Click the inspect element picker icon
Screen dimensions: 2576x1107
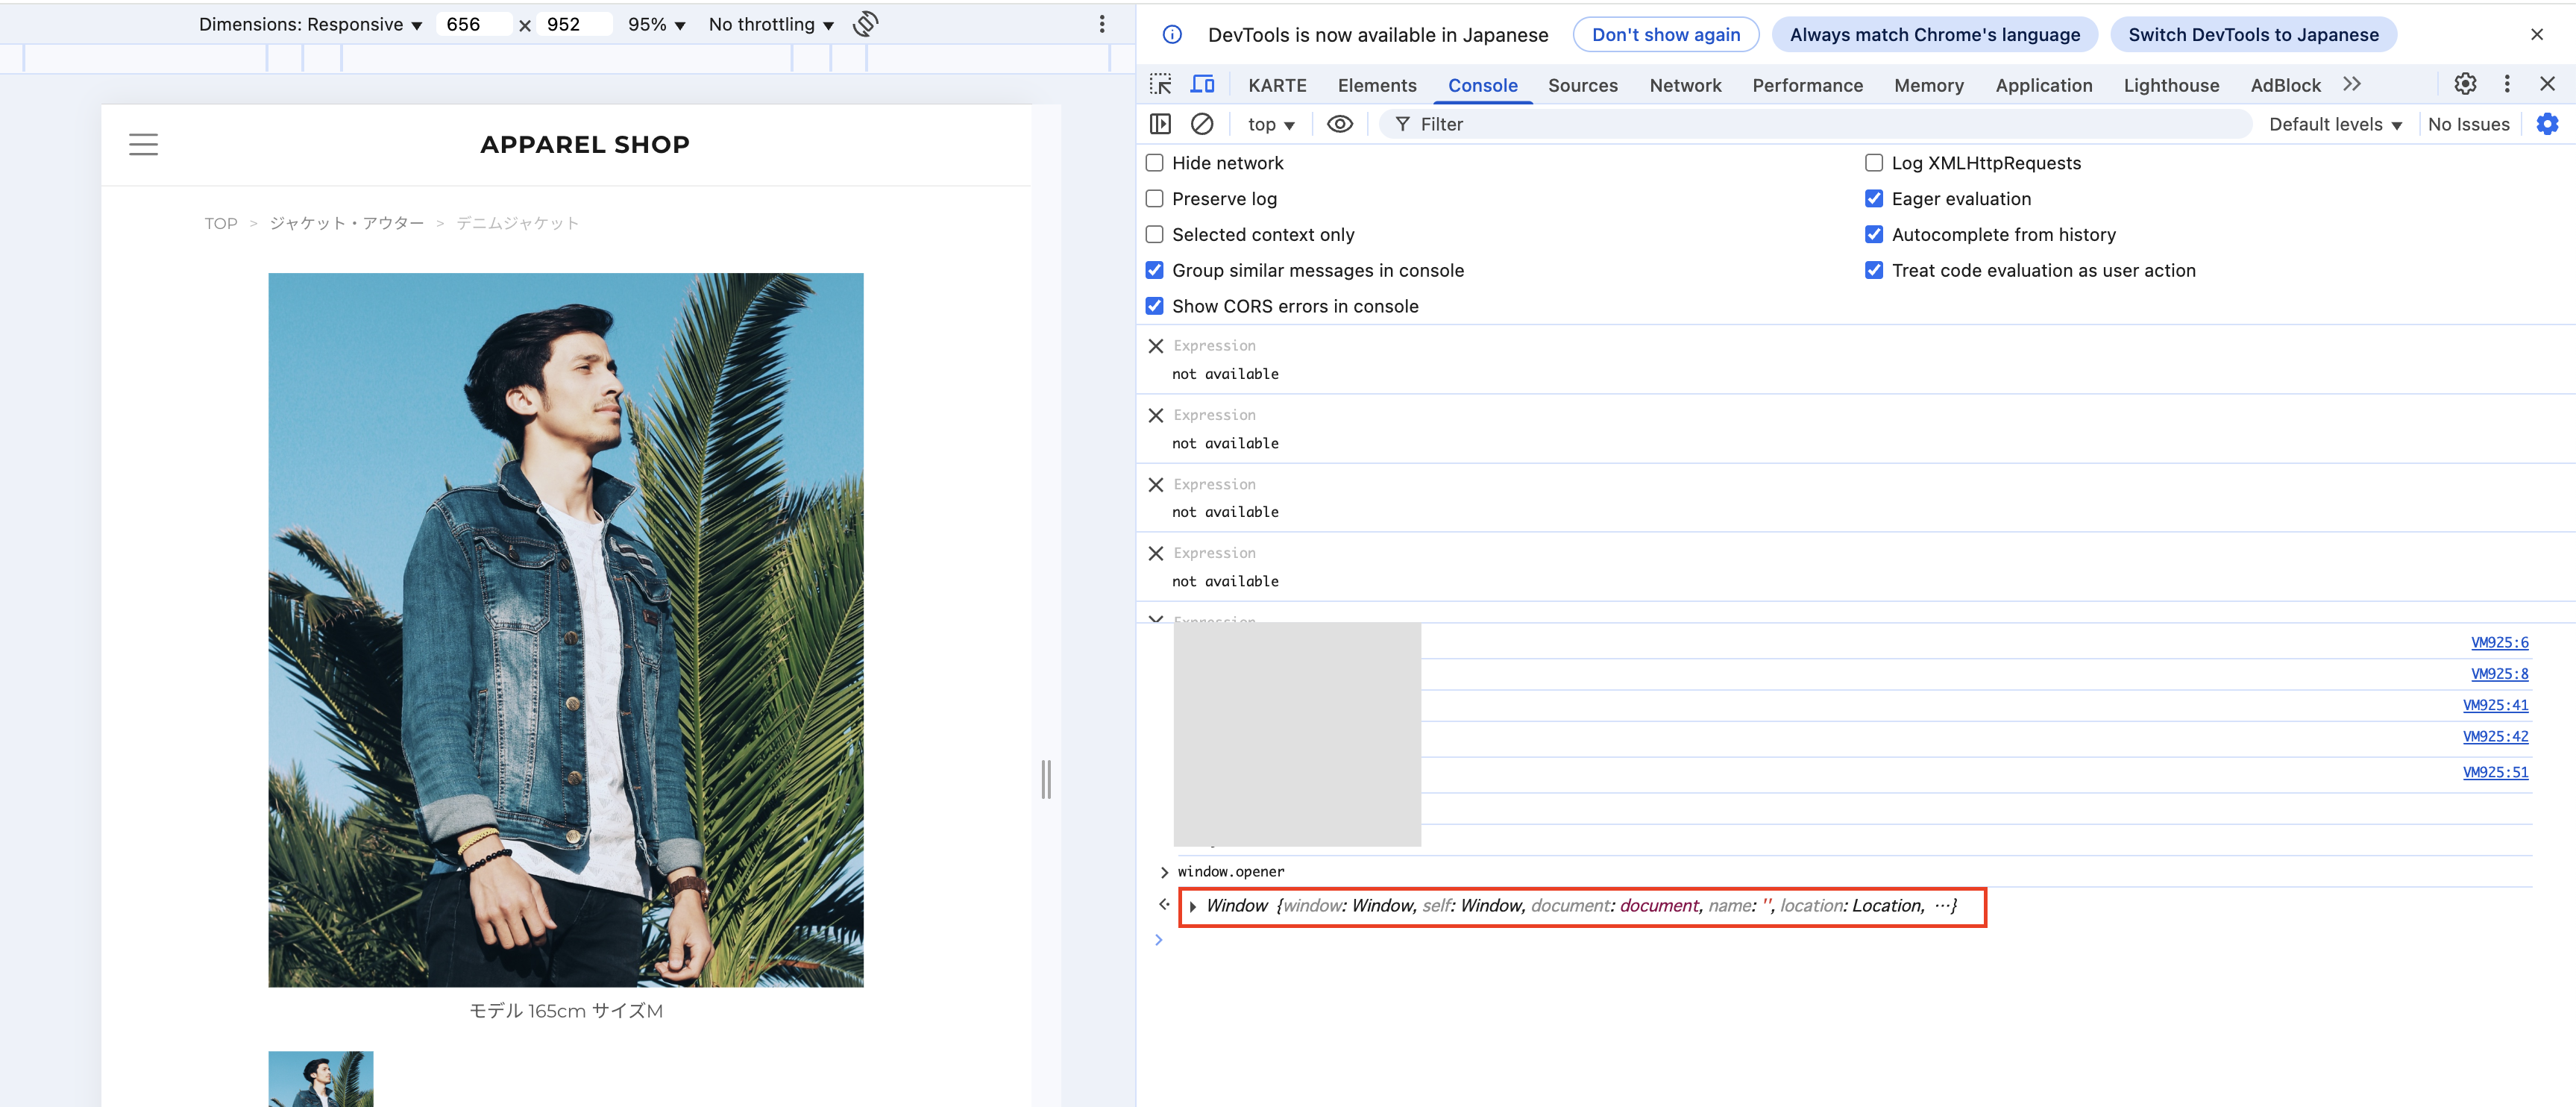1160,85
